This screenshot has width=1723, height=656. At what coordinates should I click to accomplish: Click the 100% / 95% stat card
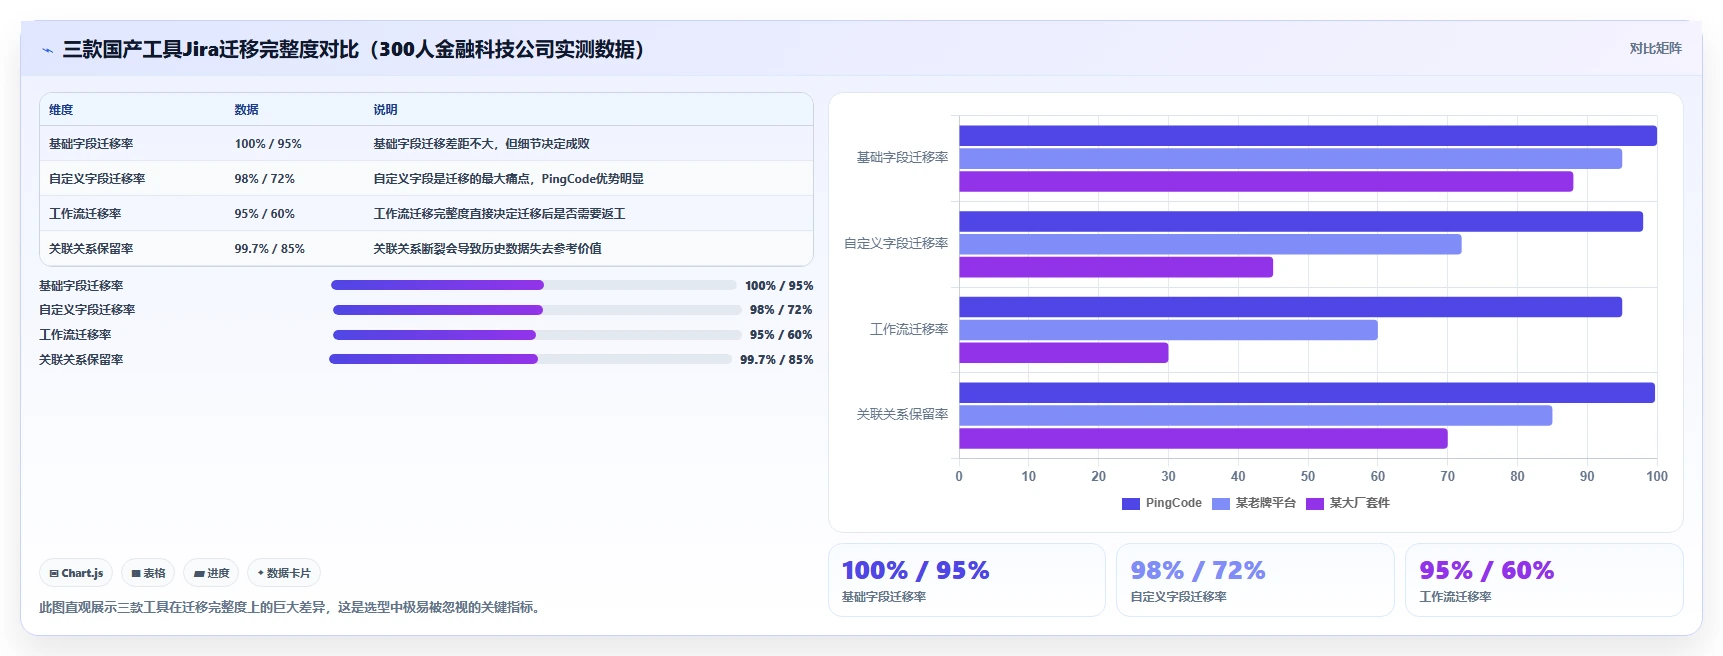(967, 580)
